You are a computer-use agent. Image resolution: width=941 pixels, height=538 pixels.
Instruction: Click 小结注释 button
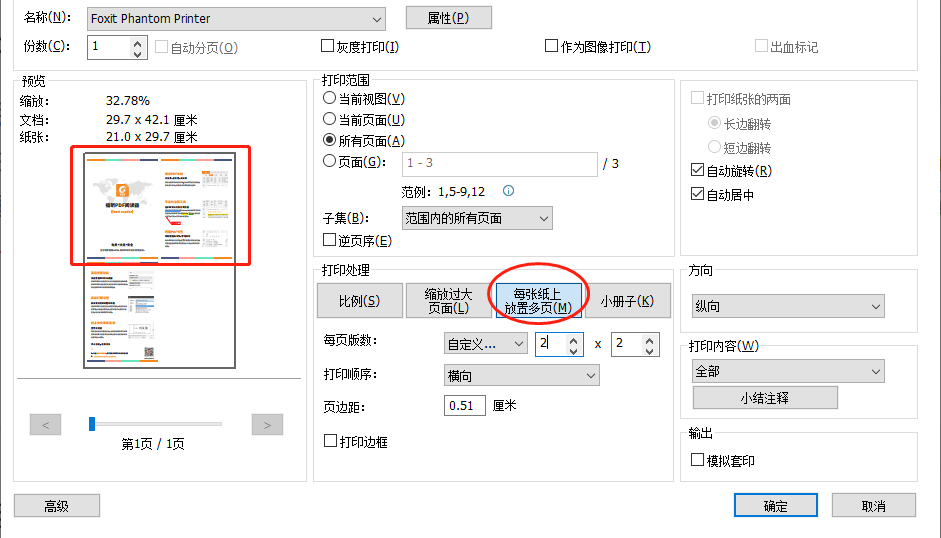point(765,397)
